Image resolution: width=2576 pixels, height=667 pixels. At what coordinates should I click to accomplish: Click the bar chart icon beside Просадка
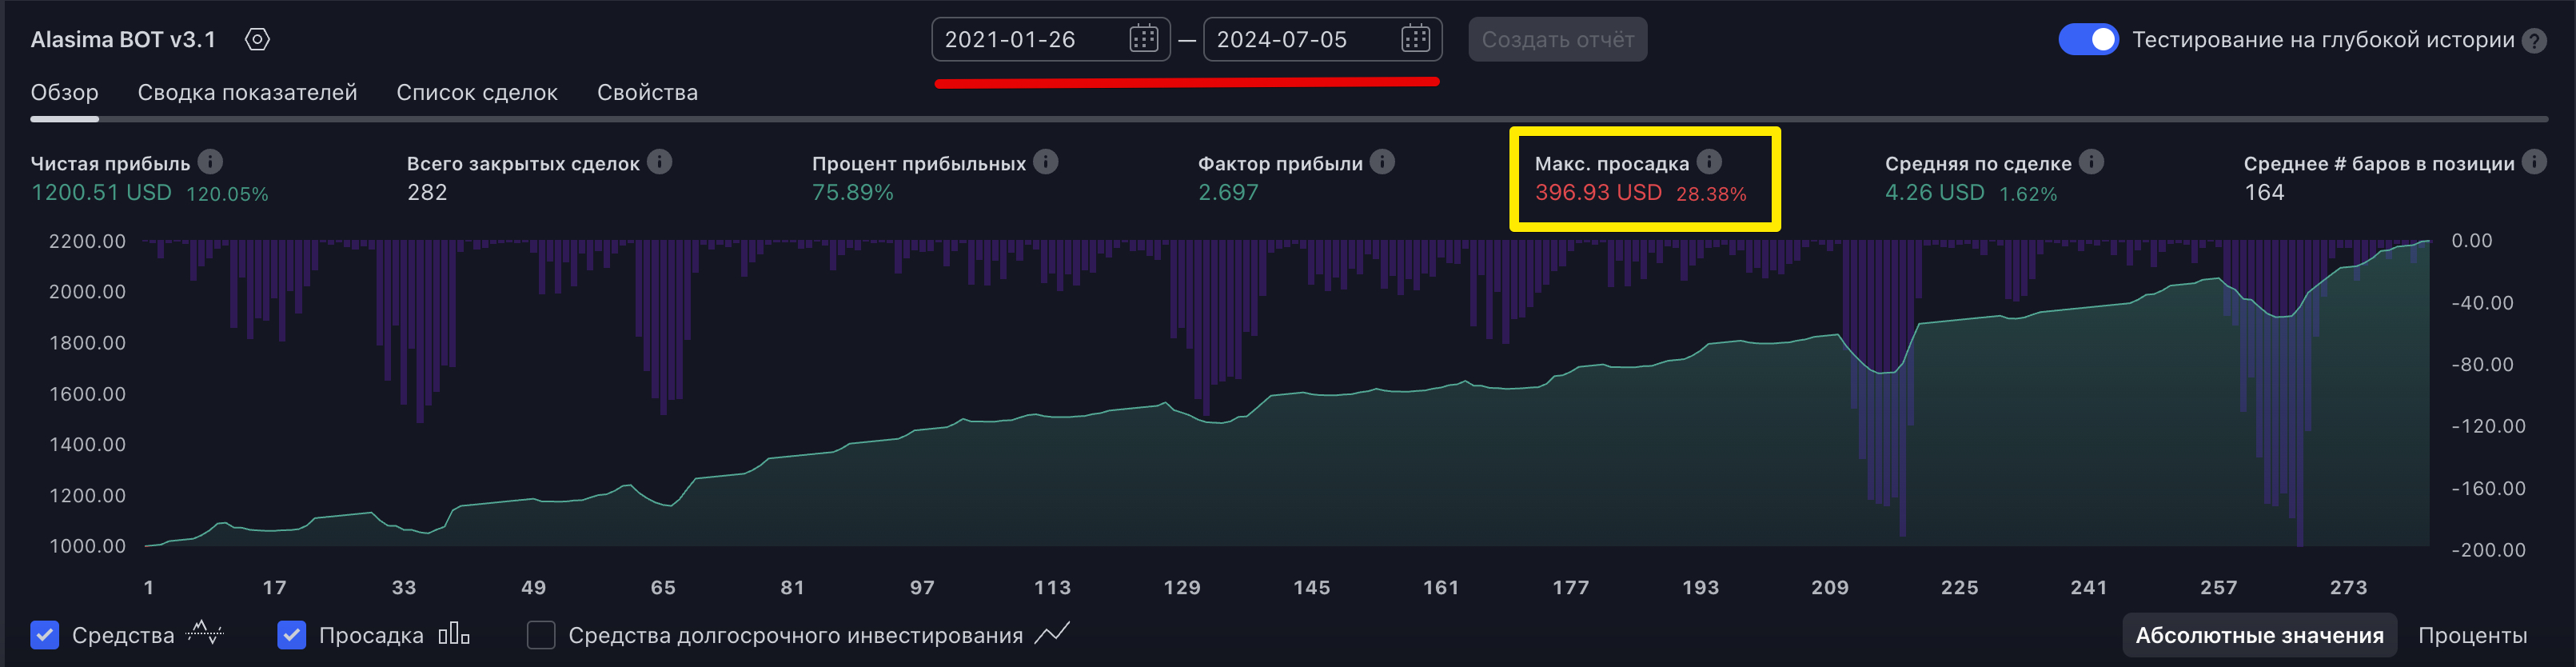[454, 633]
